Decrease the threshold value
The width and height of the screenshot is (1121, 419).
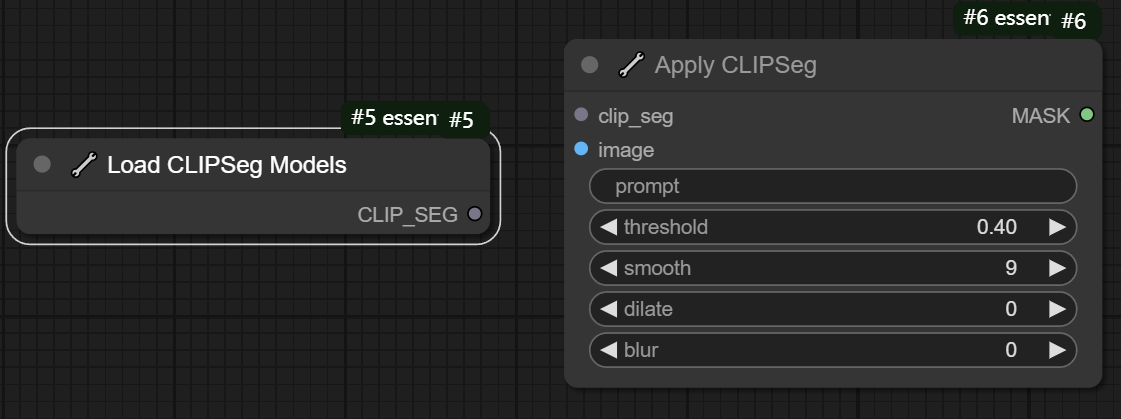(607, 227)
